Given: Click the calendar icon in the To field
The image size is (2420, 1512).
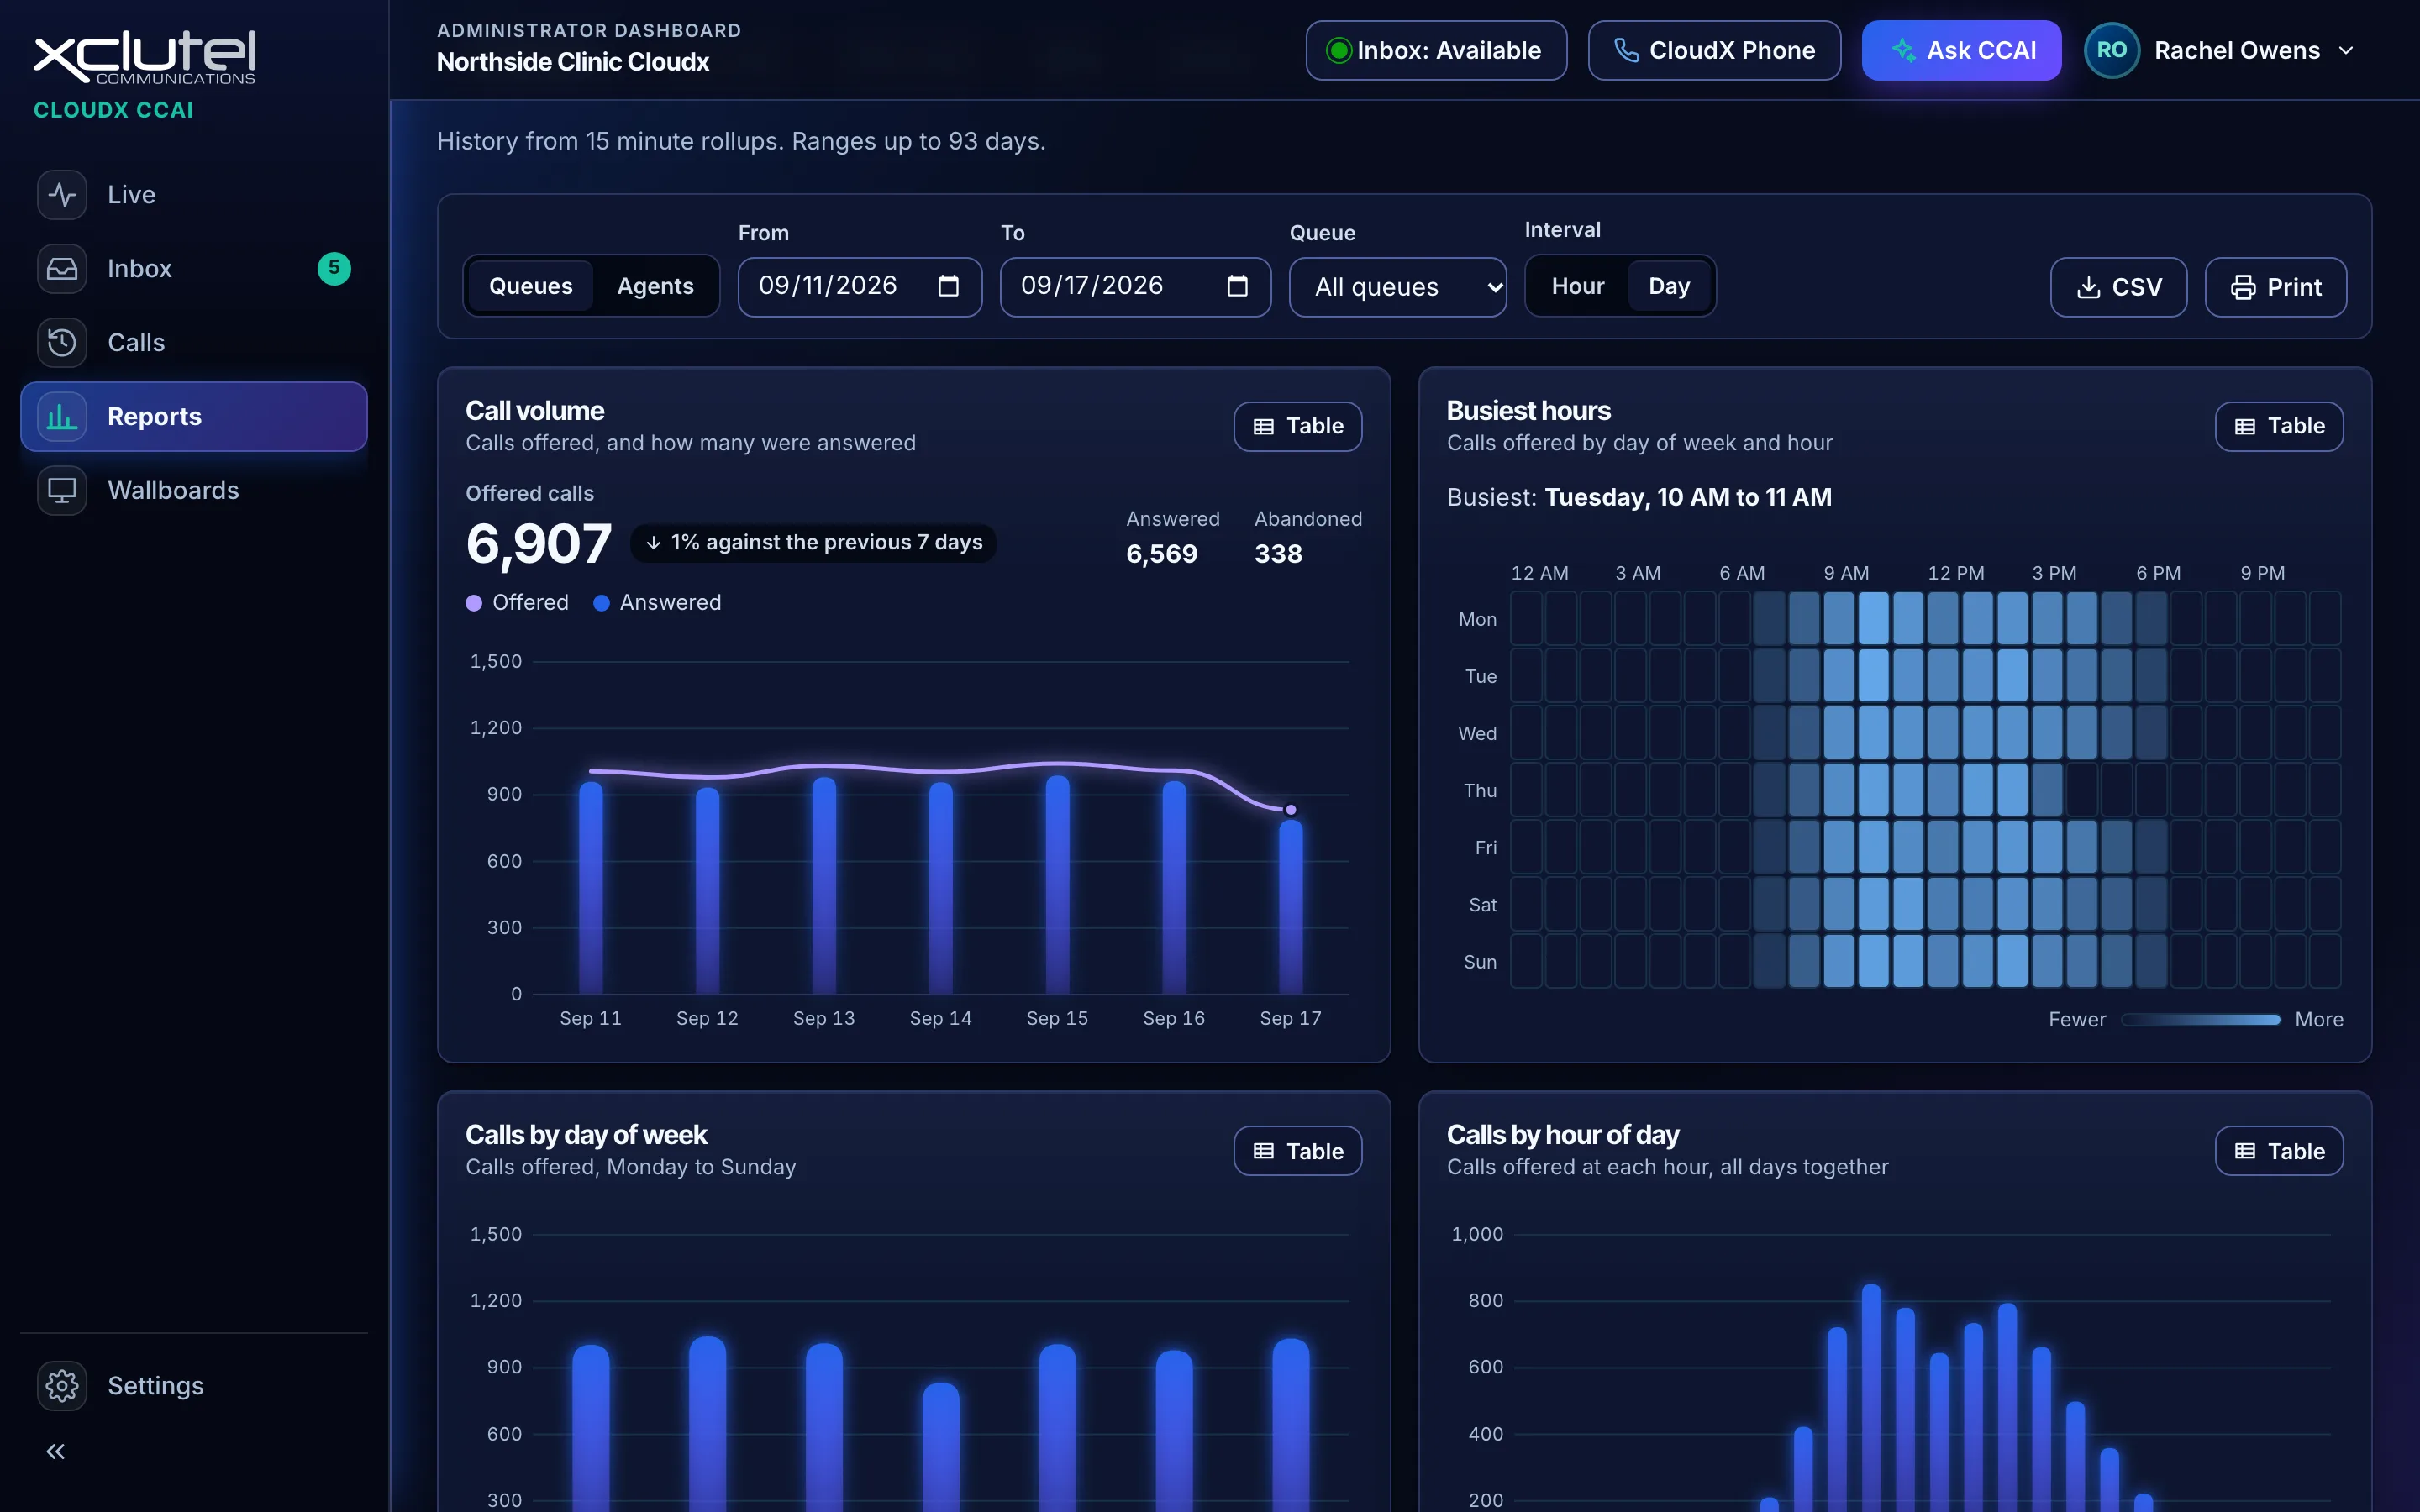Looking at the screenshot, I should point(1237,286).
